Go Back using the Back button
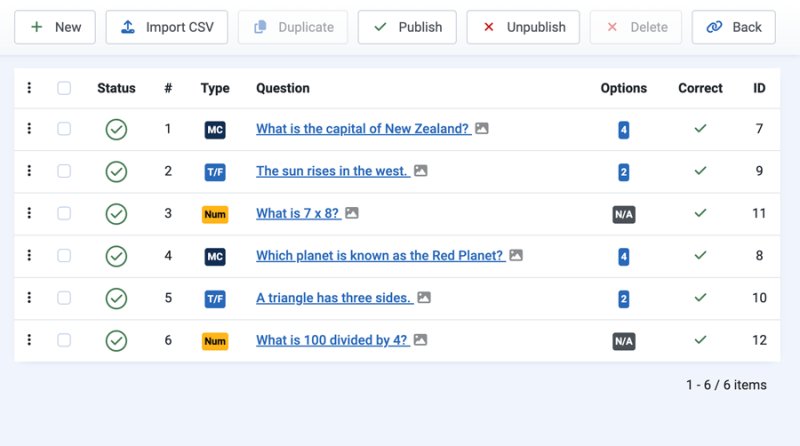This screenshot has width=800, height=446. (734, 27)
